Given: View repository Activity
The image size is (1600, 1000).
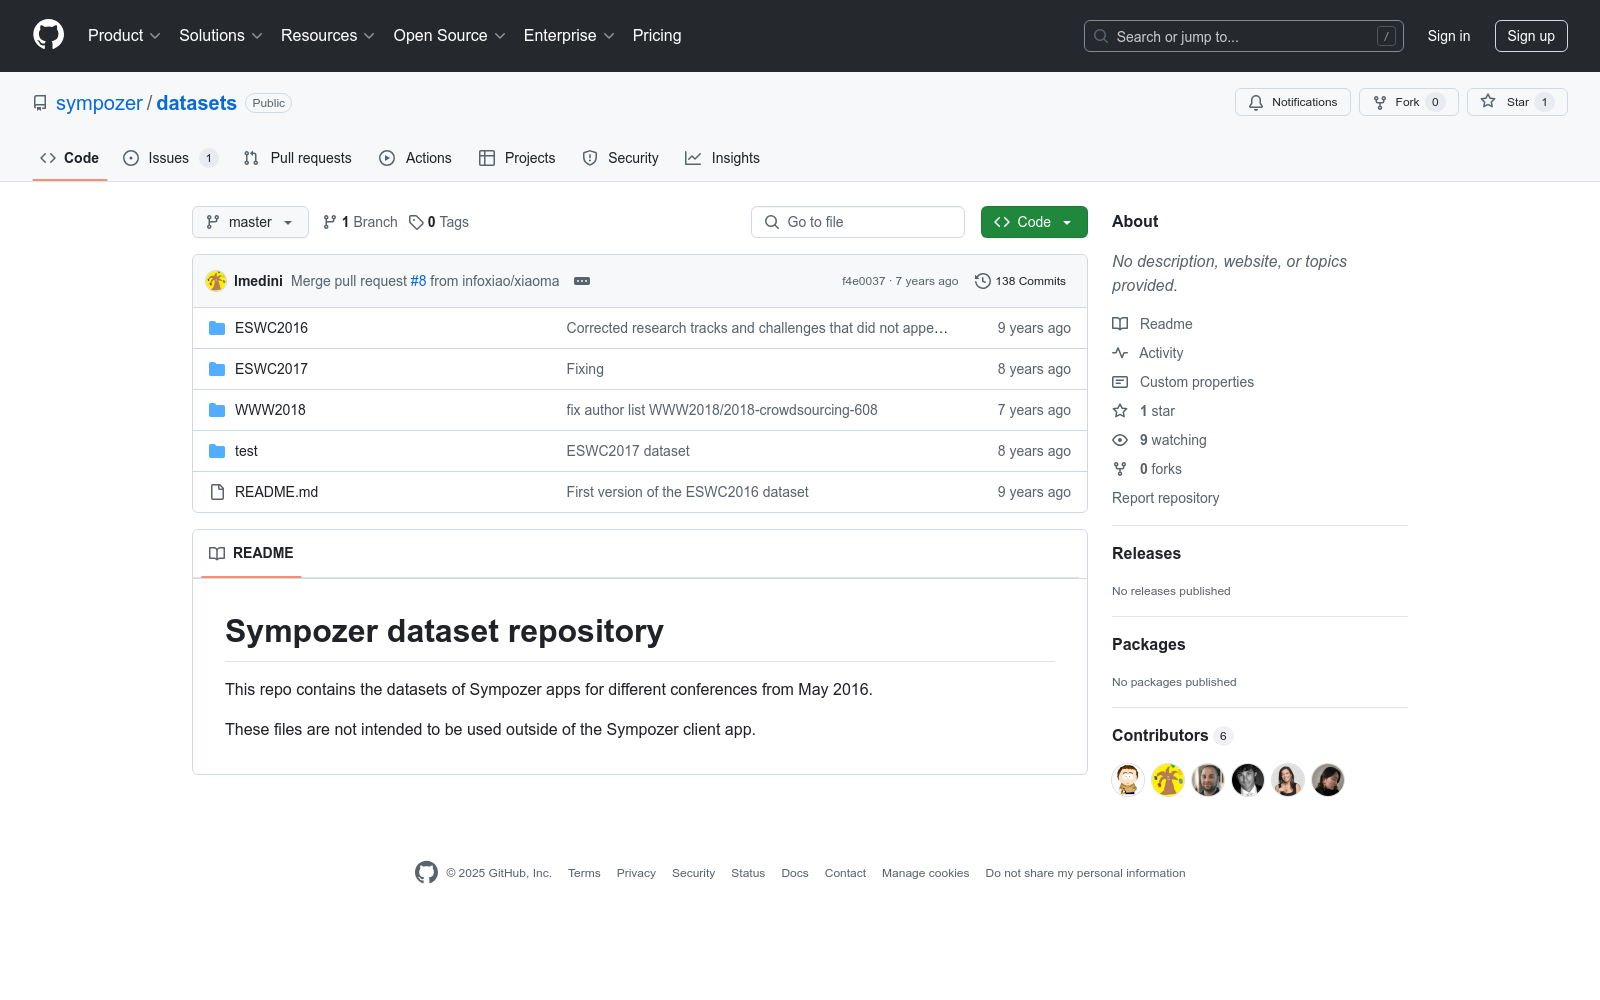Looking at the screenshot, I should click(1148, 353).
